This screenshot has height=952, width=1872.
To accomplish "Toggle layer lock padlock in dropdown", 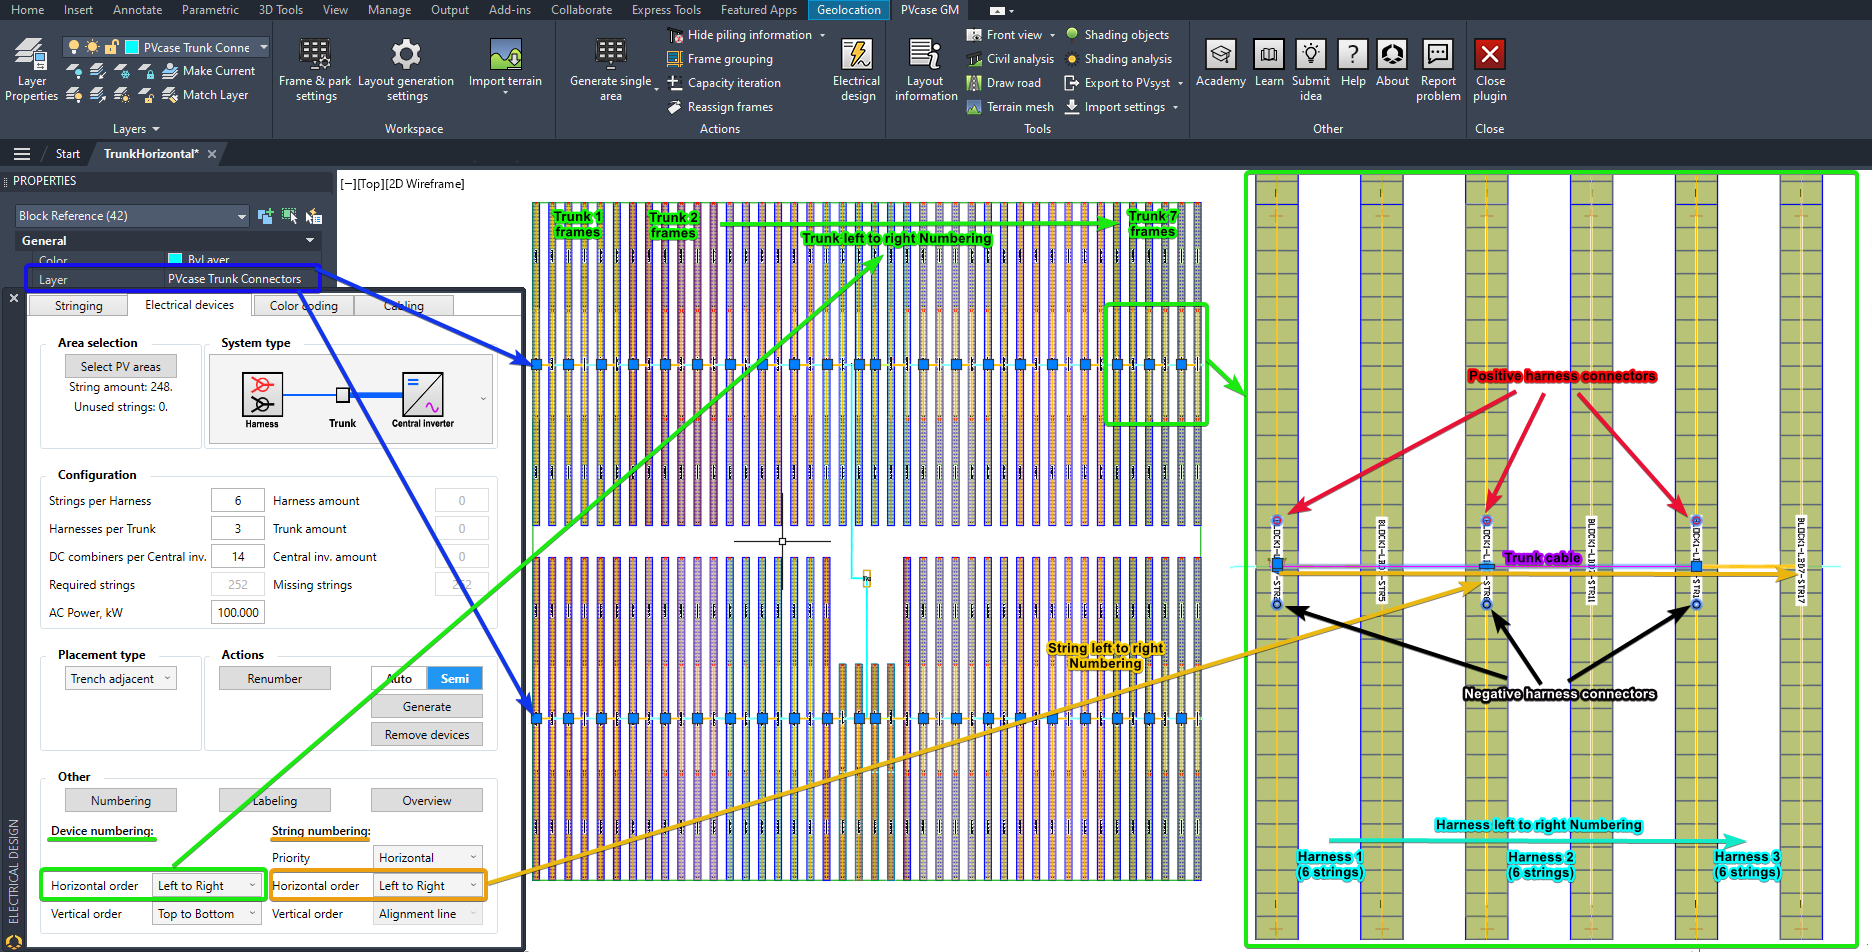I will pyautogui.click(x=111, y=47).
